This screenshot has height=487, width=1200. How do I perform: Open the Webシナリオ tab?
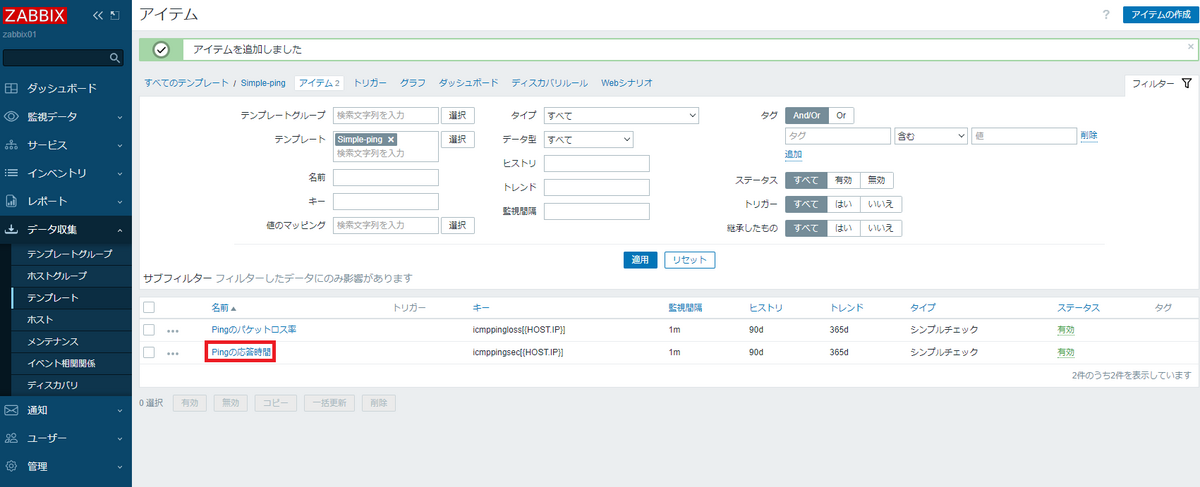click(627, 83)
